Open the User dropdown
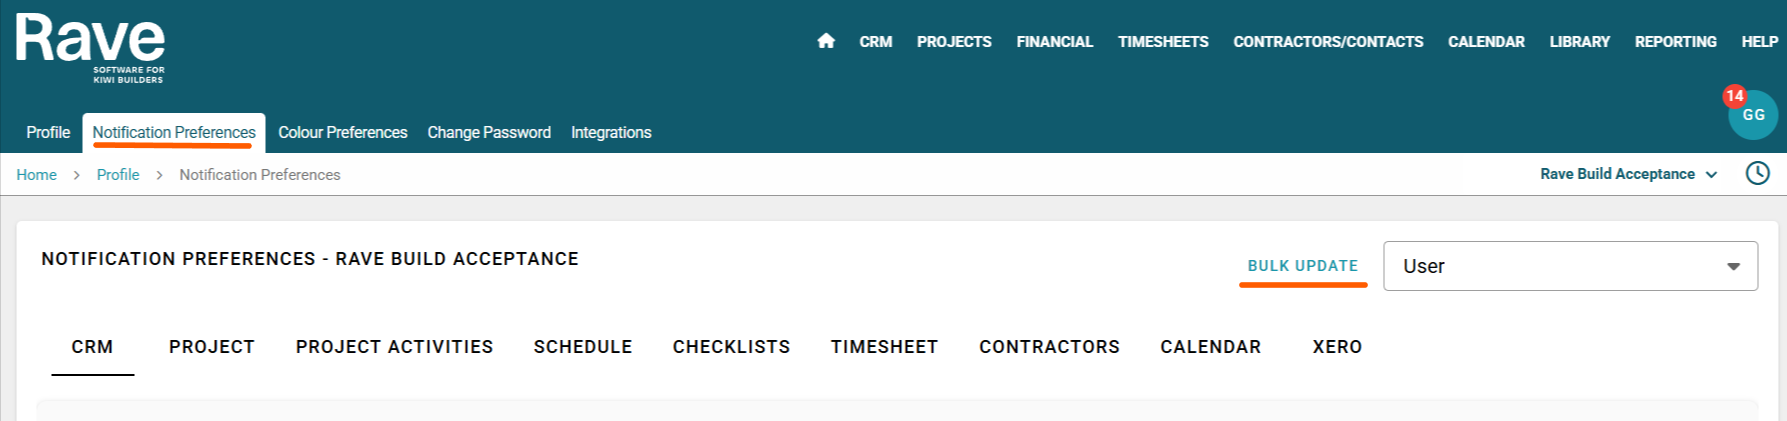The width and height of the screenshot is (1787, 421). coord(1569,266)
